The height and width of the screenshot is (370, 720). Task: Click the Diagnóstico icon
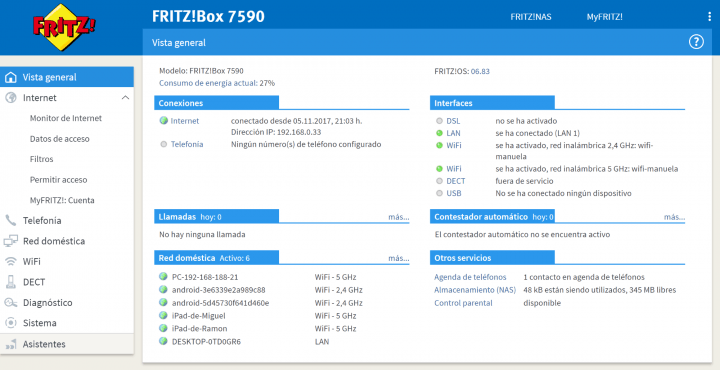(11, 303)
